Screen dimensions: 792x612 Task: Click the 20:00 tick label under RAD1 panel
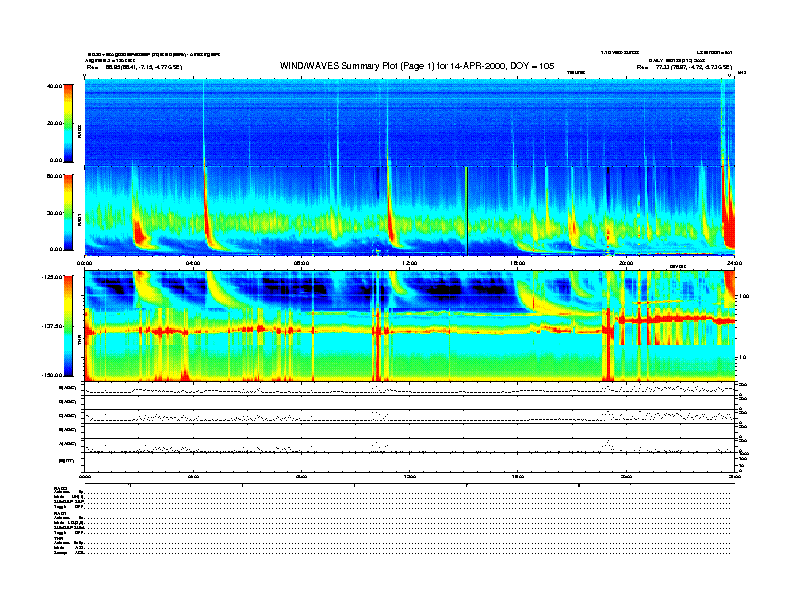coord(626,263)
